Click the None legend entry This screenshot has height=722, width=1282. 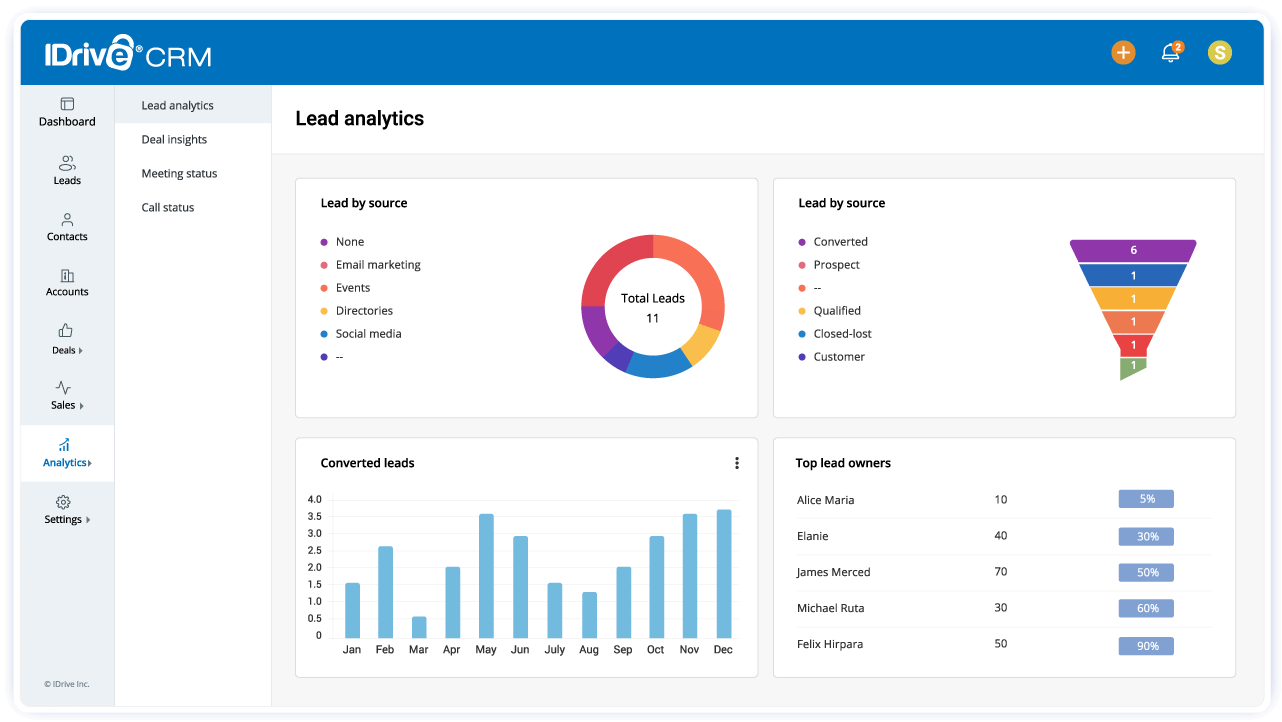pos(342,242)
